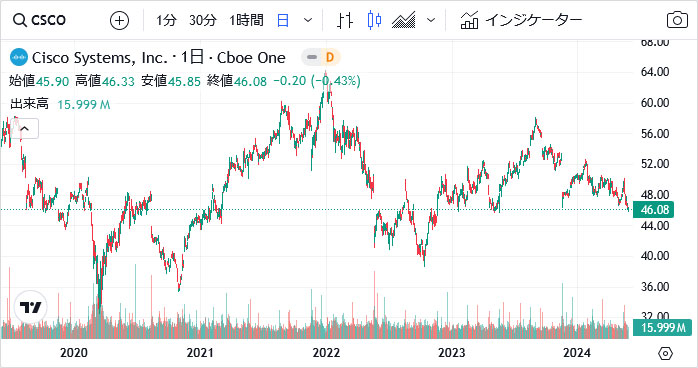The height and width of the screenshot is (368, 698).
Task: Click the 64.00 price axis label
Action: [x=655, y=72]
